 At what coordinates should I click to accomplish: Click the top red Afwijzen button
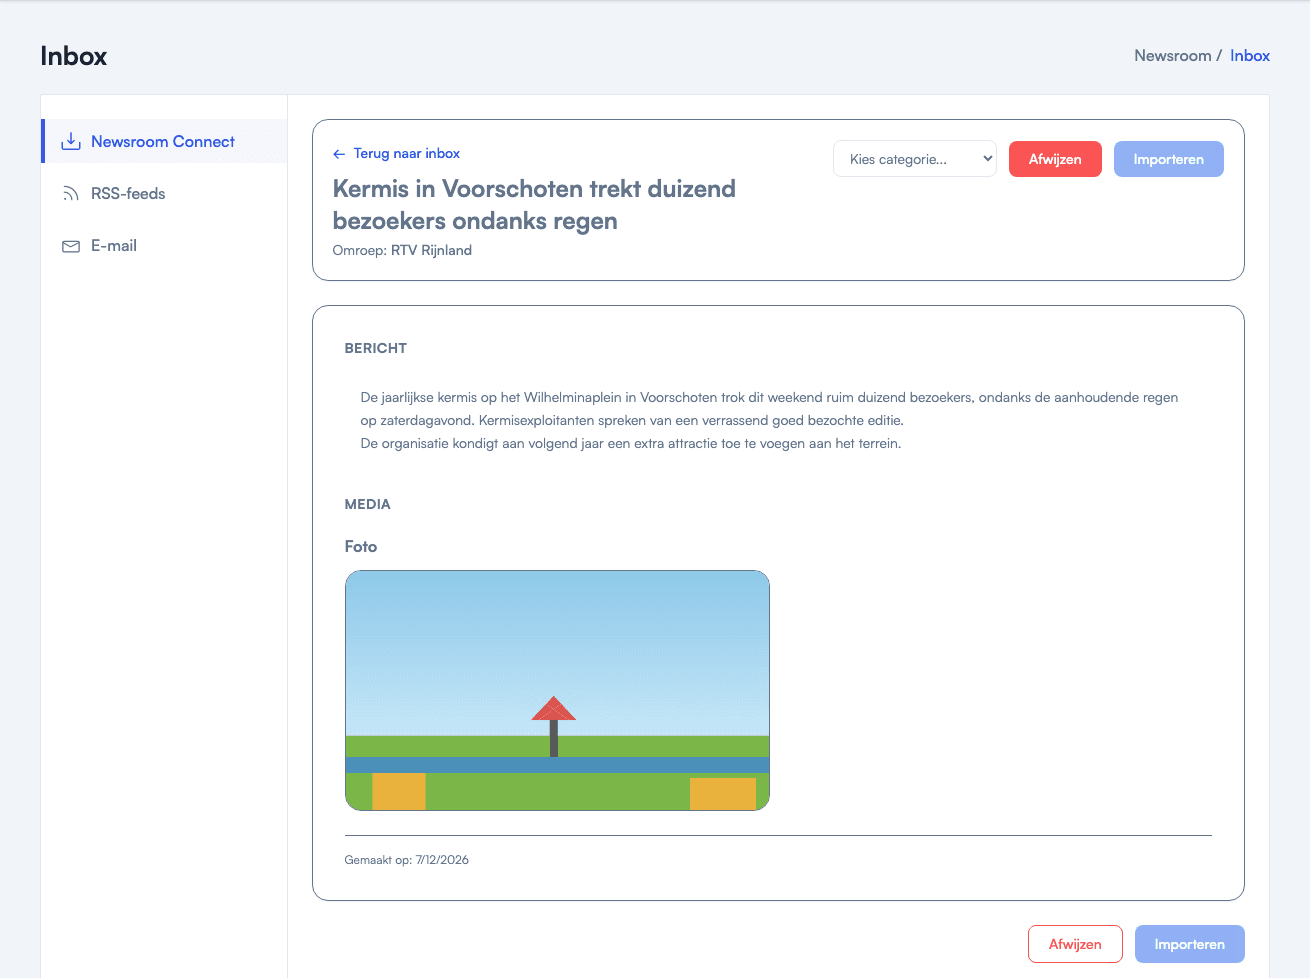[1055, 159]
